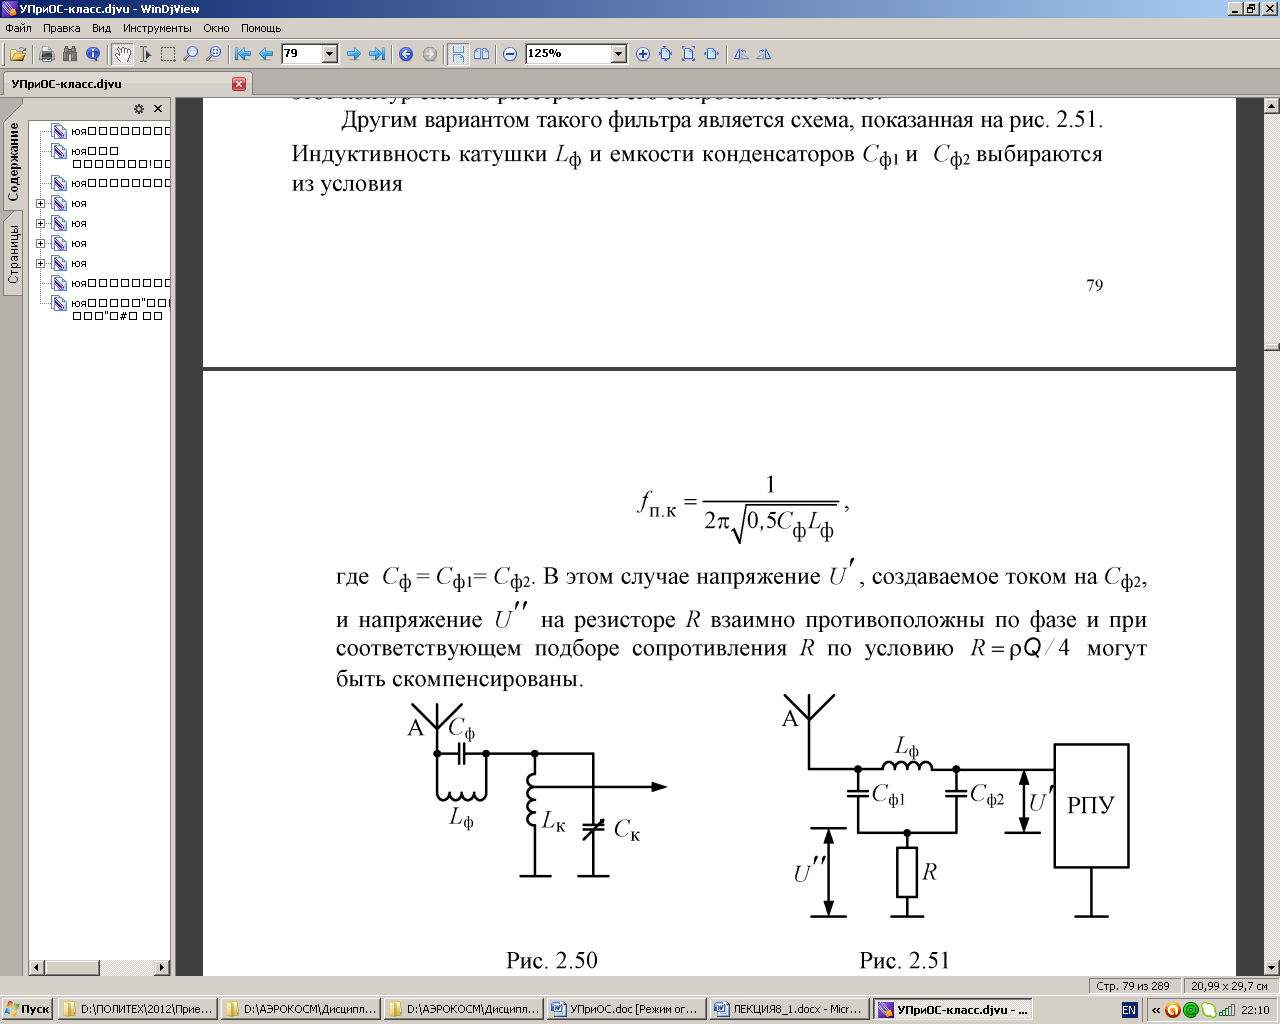Screen dimensions: 1280x1024
Task: Jump to the last page
Action: tap(377, 54)
